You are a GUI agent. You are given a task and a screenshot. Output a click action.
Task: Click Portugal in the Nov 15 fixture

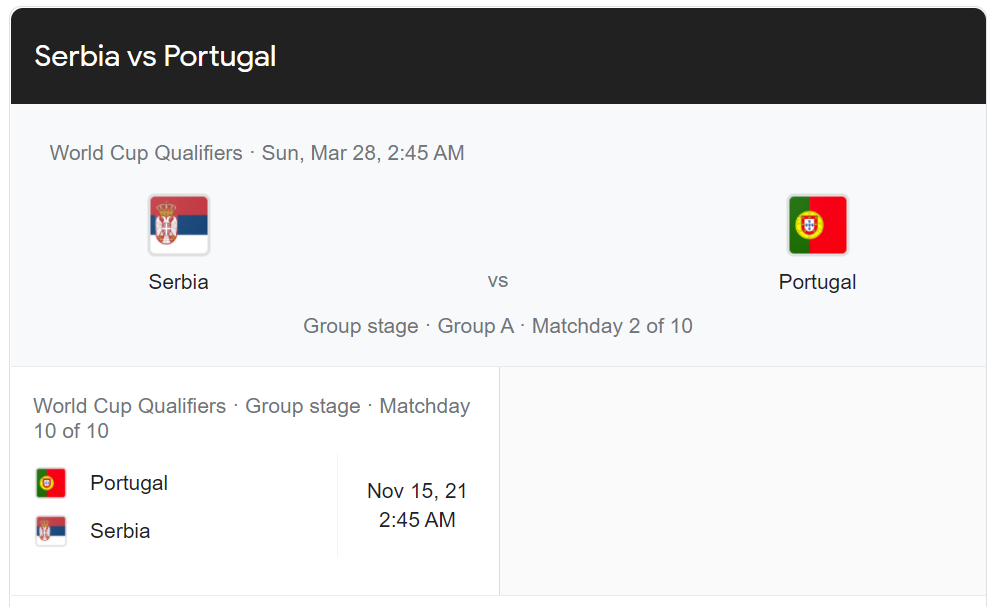[x=129, y=483]
